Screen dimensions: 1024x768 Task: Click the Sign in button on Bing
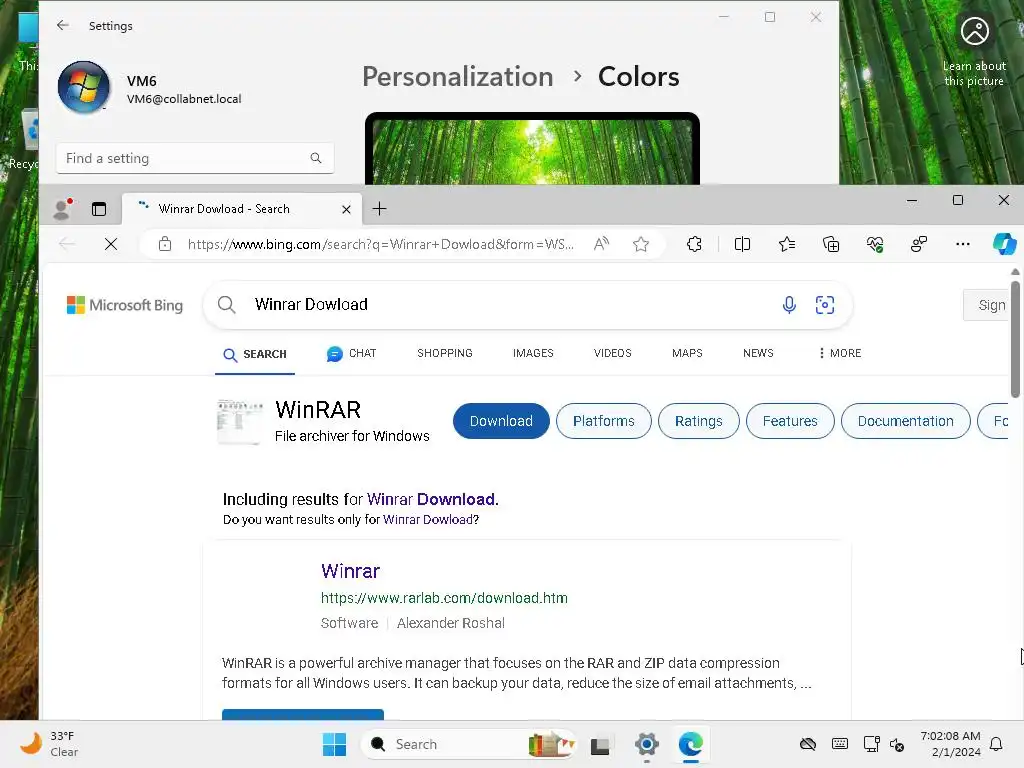pos(987,305)
